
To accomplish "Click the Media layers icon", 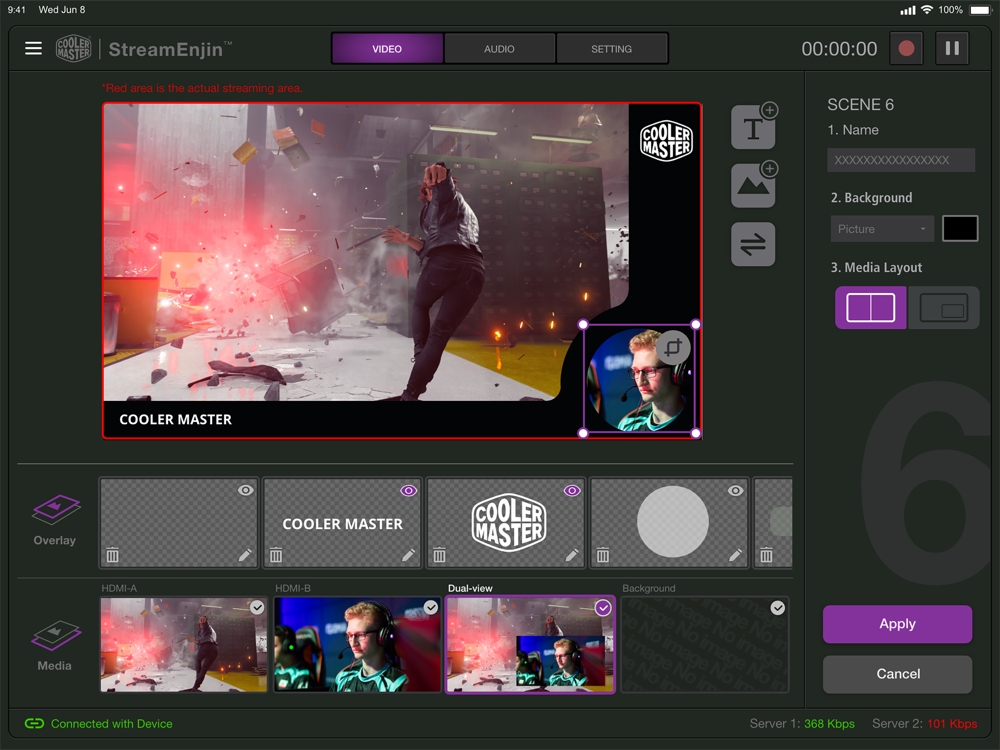I will (55, 635).
